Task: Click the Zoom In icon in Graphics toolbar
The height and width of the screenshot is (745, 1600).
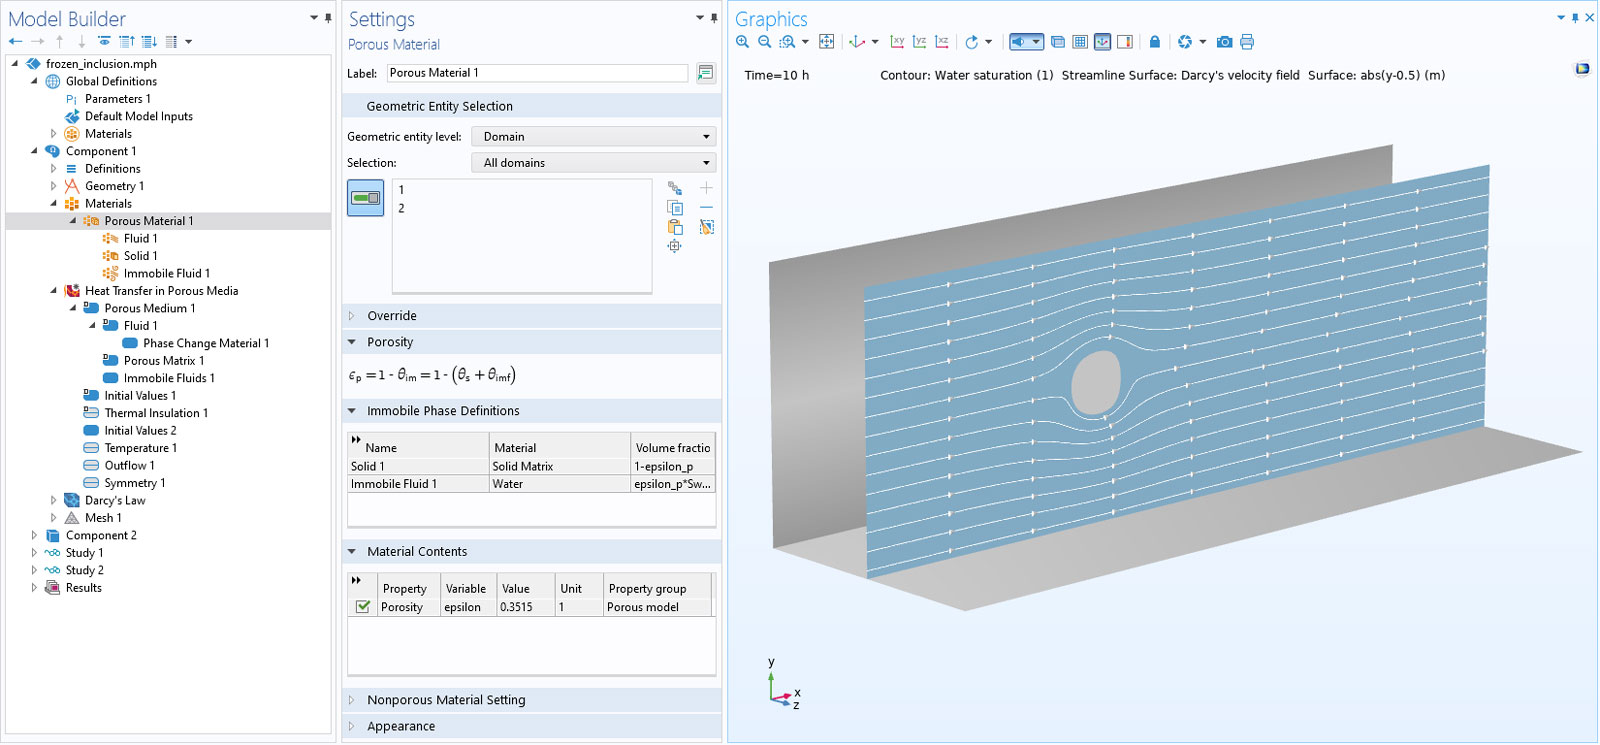Action: click(x=742, y=42)
